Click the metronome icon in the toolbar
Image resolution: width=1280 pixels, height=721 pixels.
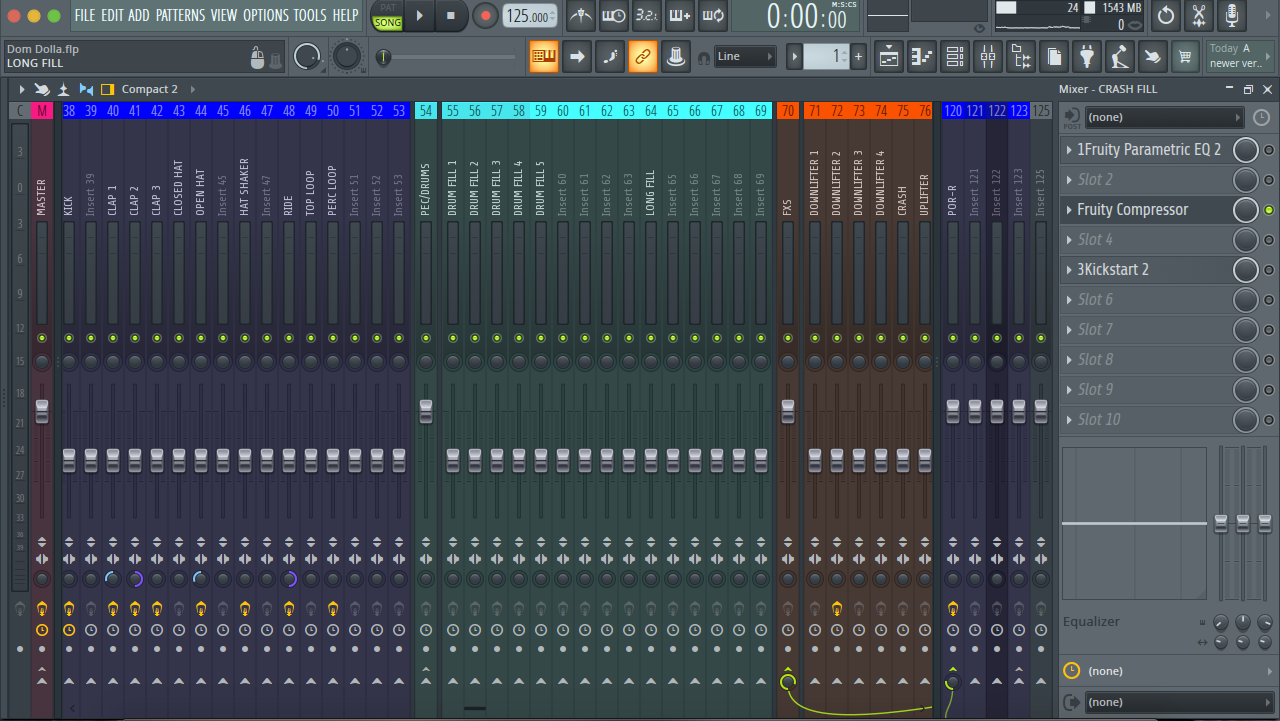click(580, 16)
